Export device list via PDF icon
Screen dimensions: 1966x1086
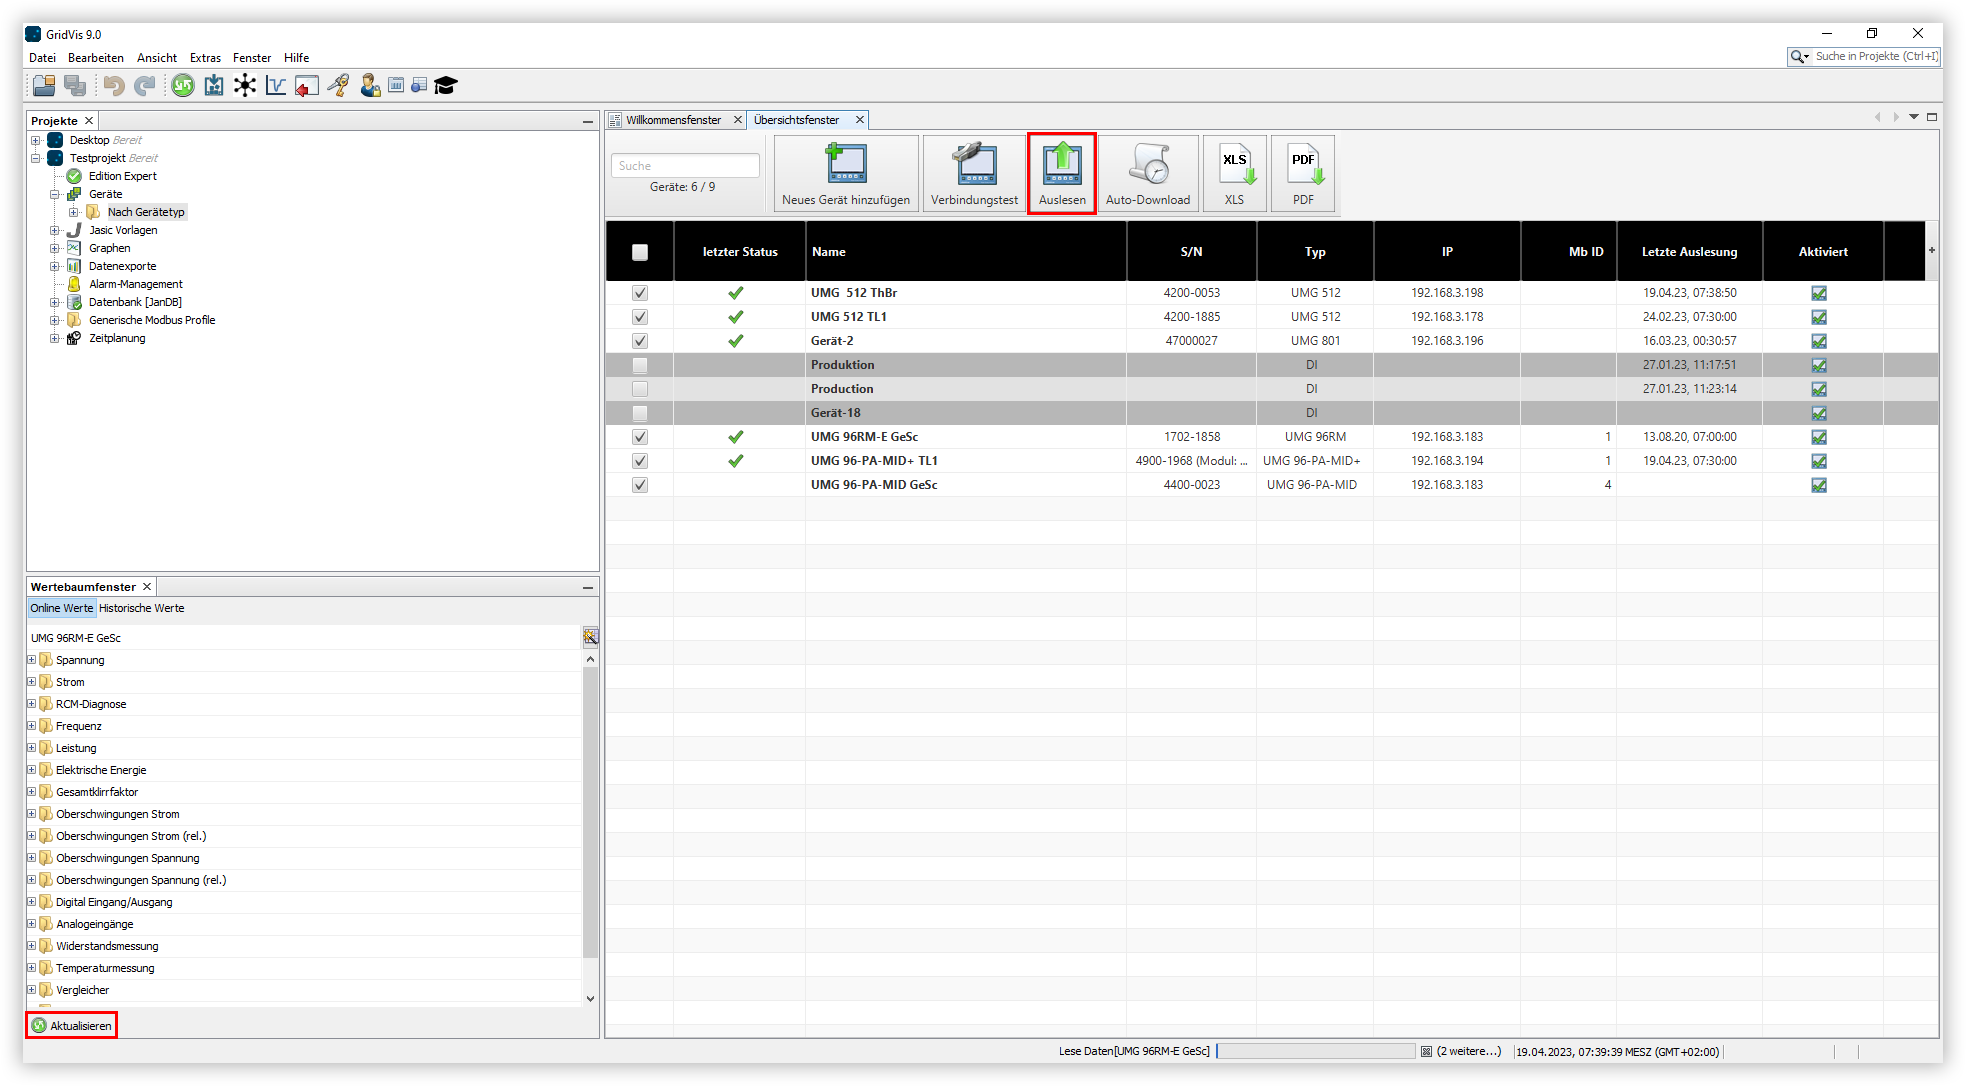click(1303, 174)
